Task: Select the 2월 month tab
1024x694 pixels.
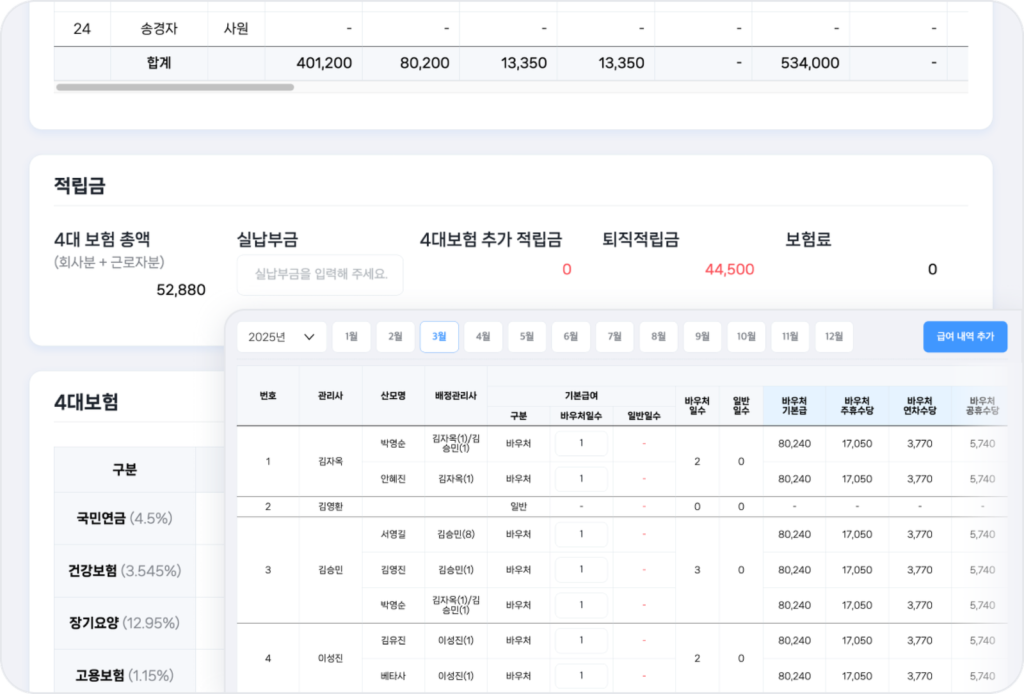Action: (395, 337)
